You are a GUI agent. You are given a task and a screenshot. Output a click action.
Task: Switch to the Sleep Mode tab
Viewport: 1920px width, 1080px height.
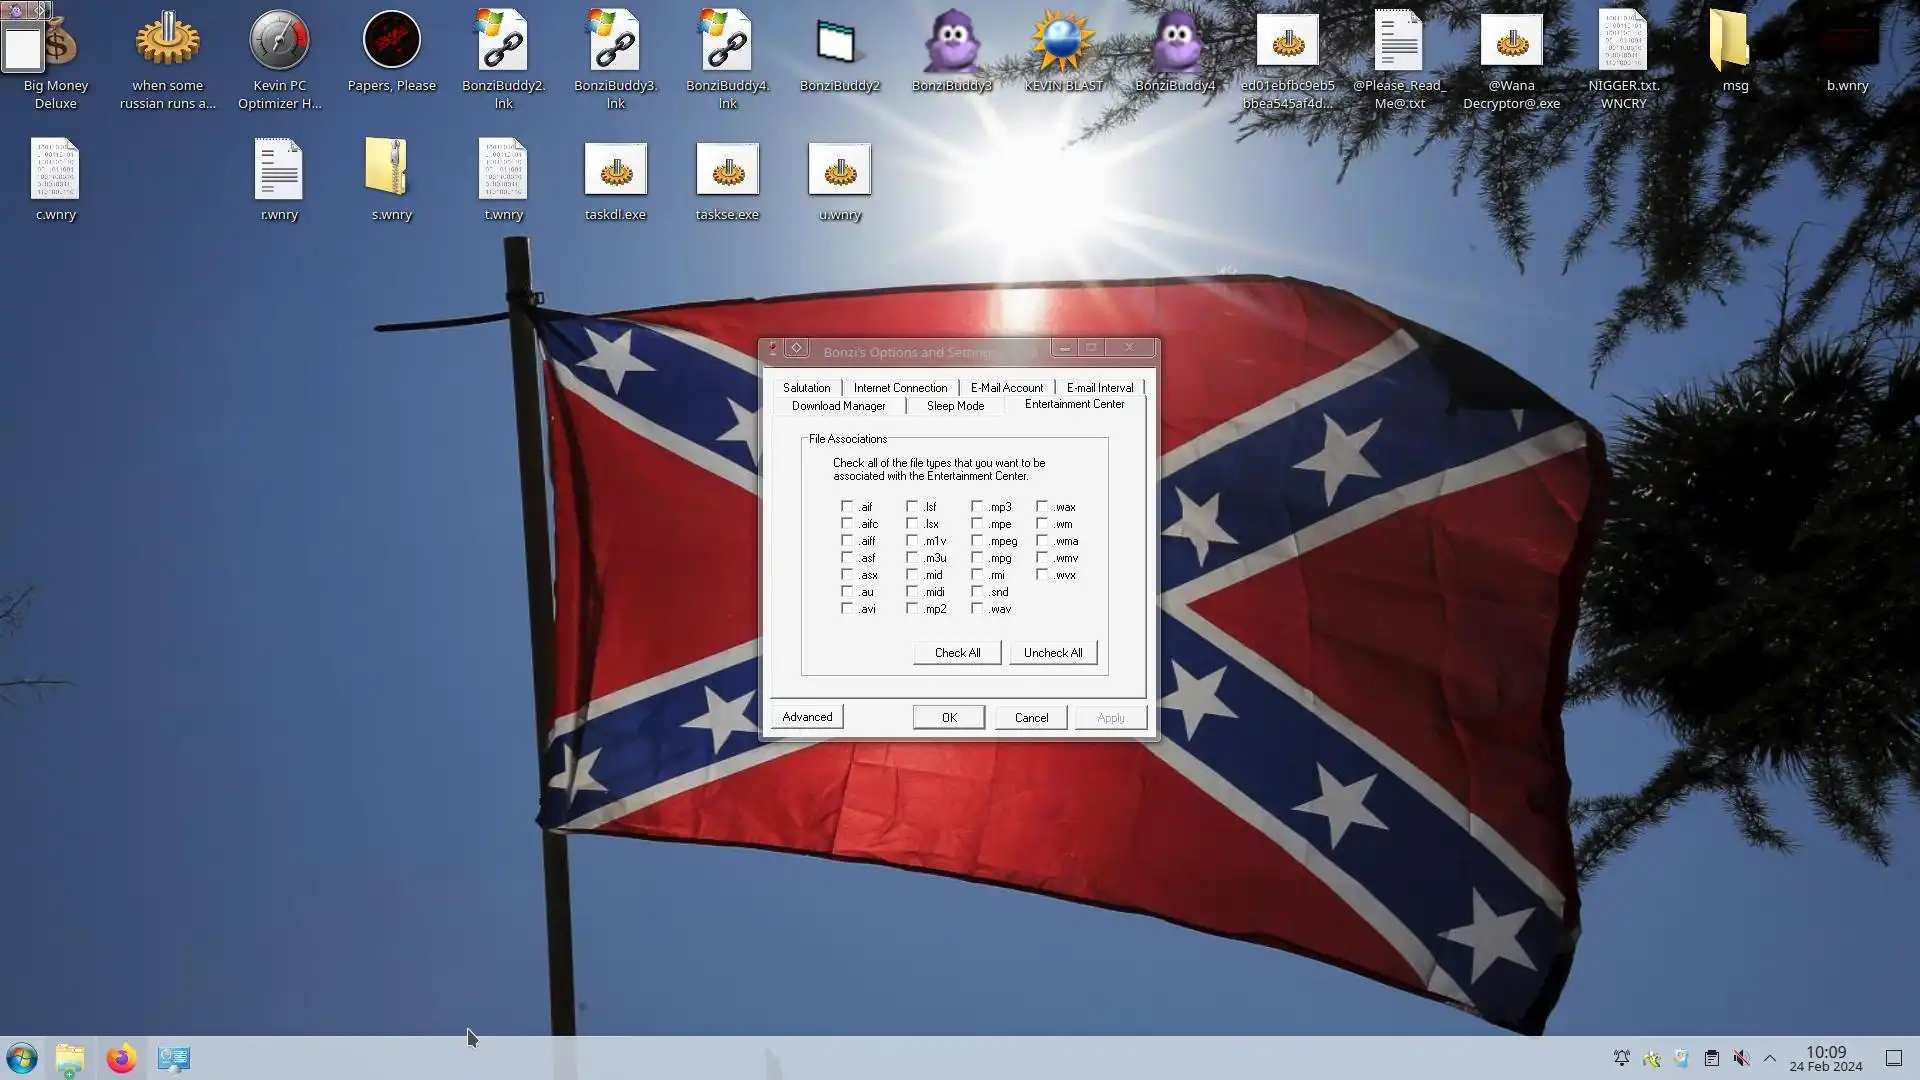pos(954,406)
